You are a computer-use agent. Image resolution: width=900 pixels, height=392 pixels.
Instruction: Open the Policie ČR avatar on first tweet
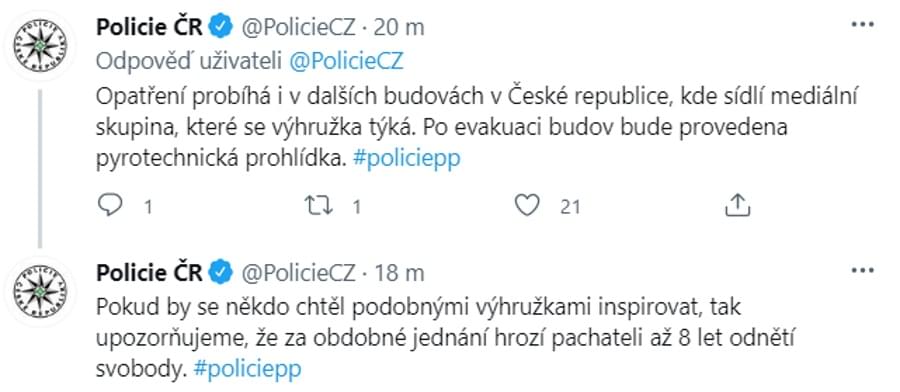tap(40, 45)
